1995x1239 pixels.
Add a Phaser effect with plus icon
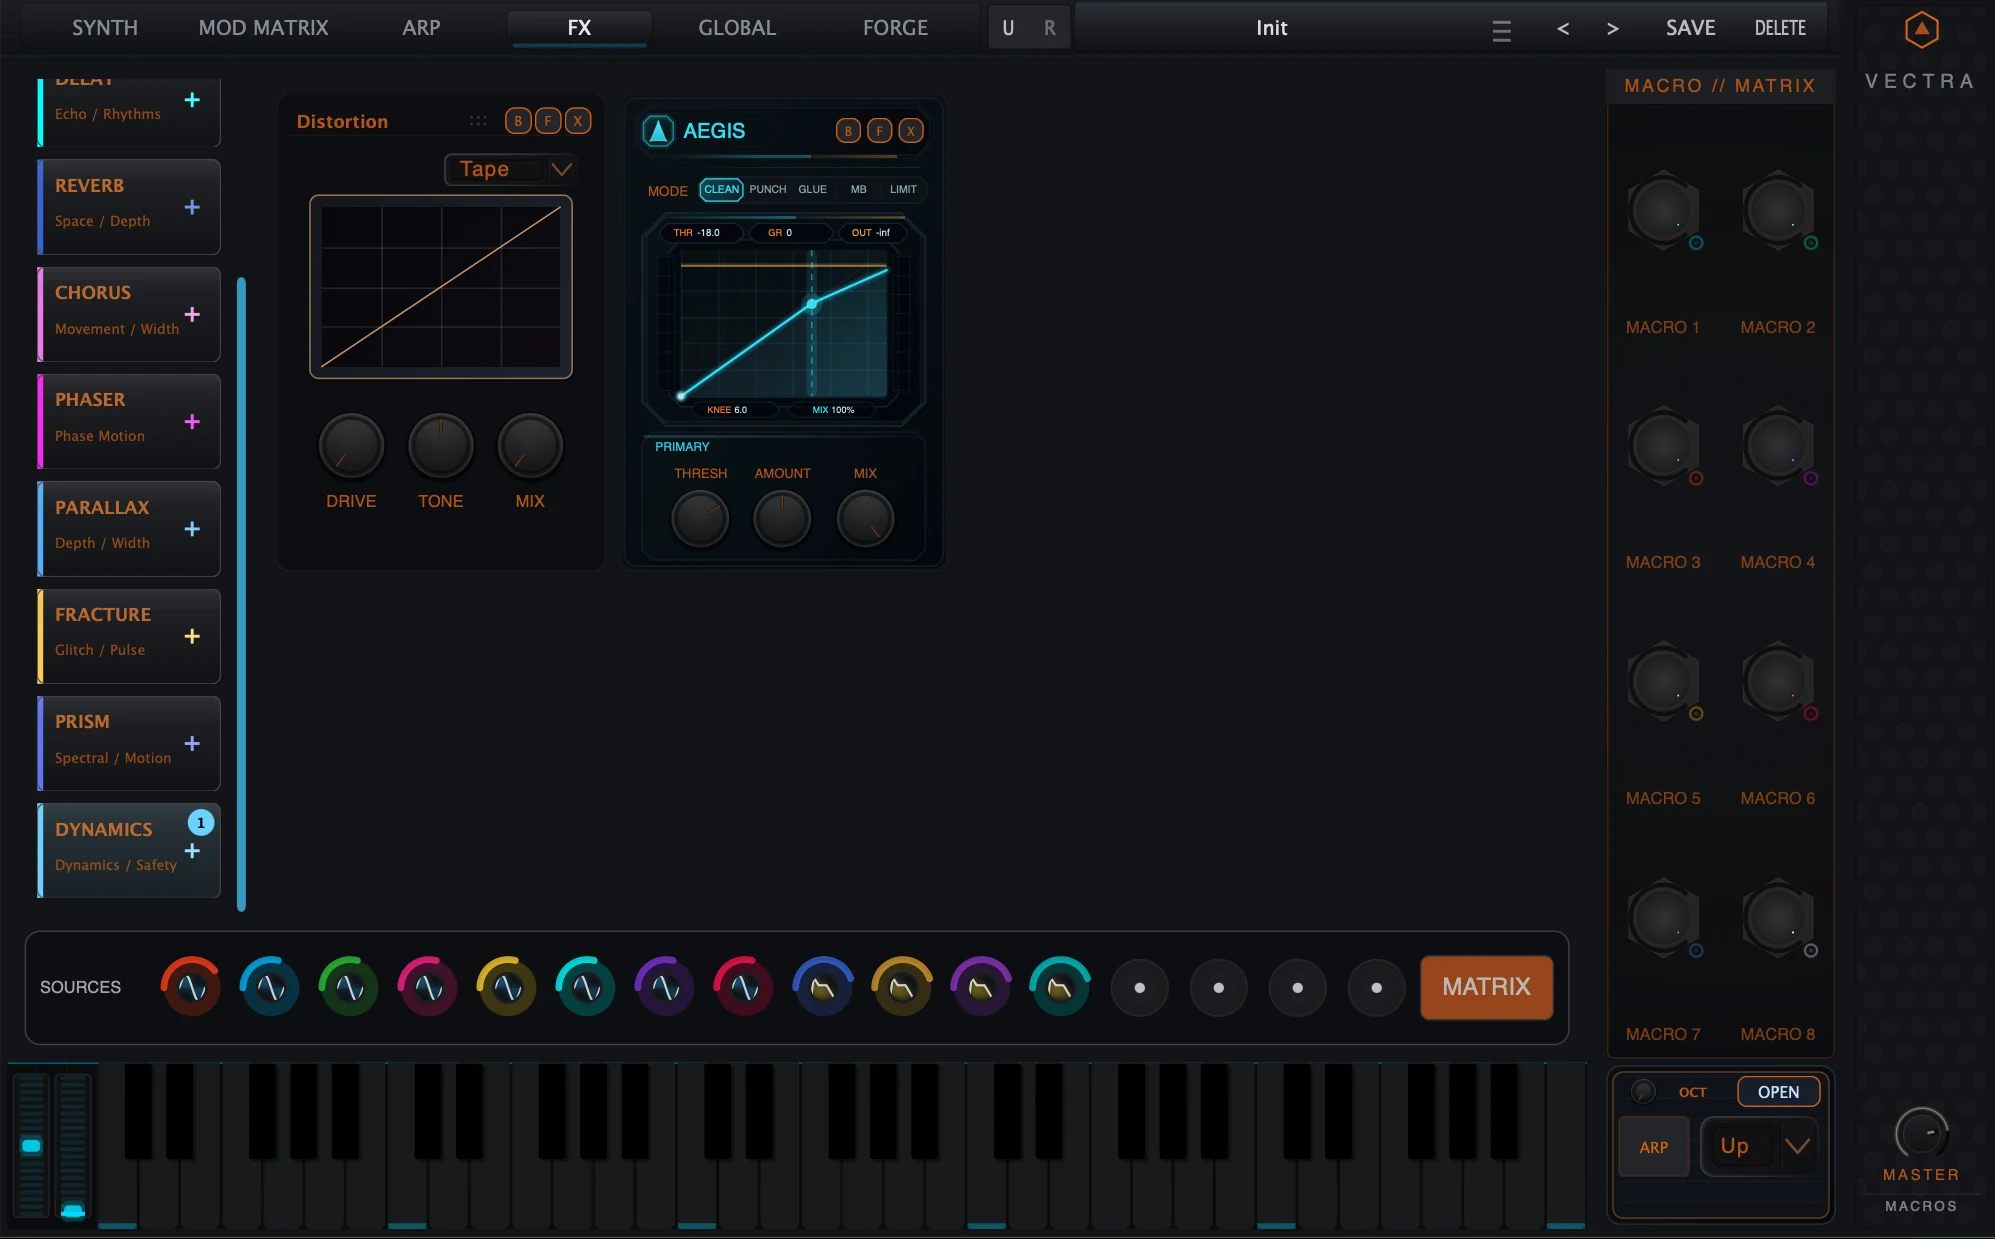tap(192, 422)
